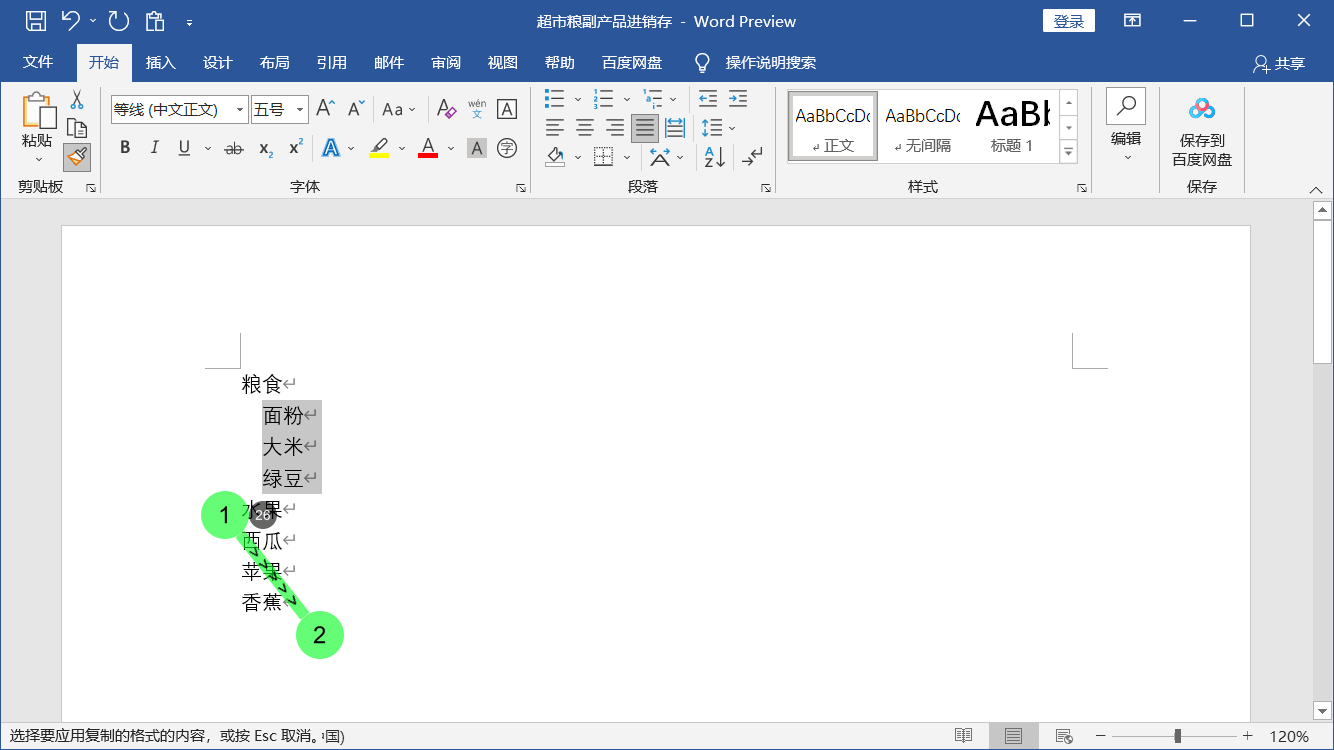
Task: Toggle justify alignment button
Action: click(645, 128)
